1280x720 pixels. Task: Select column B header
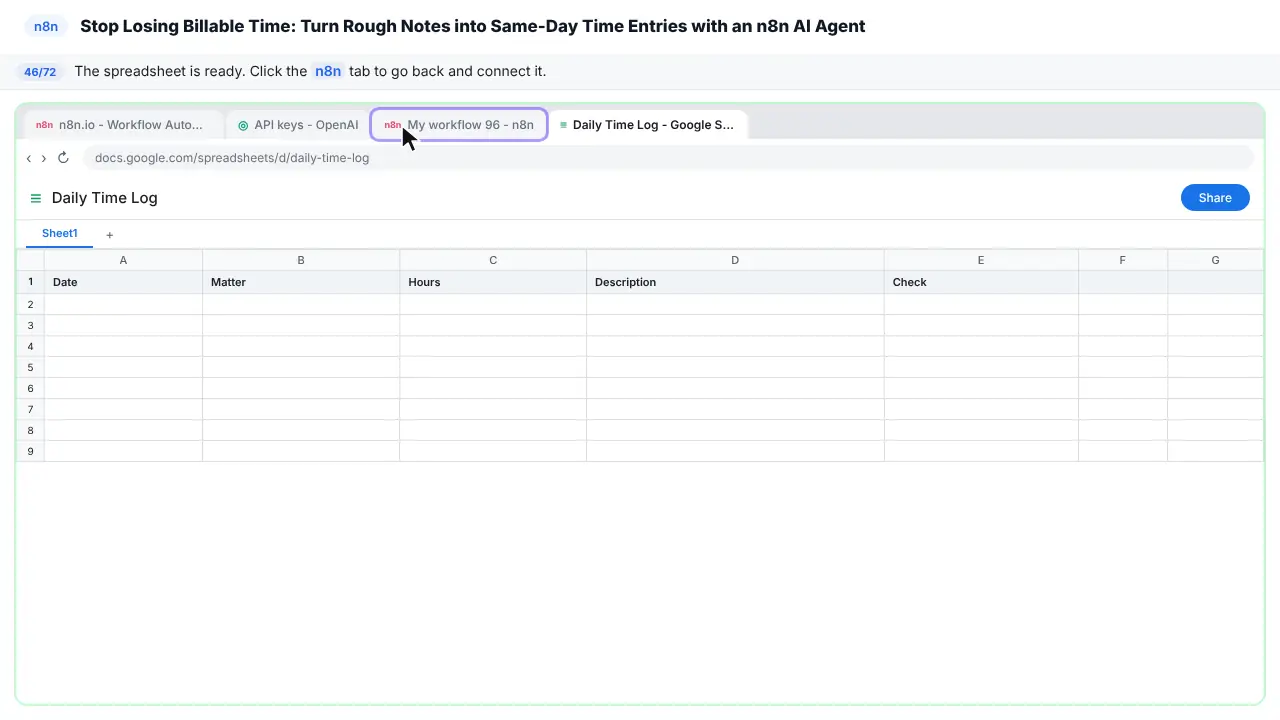point(301,260)
